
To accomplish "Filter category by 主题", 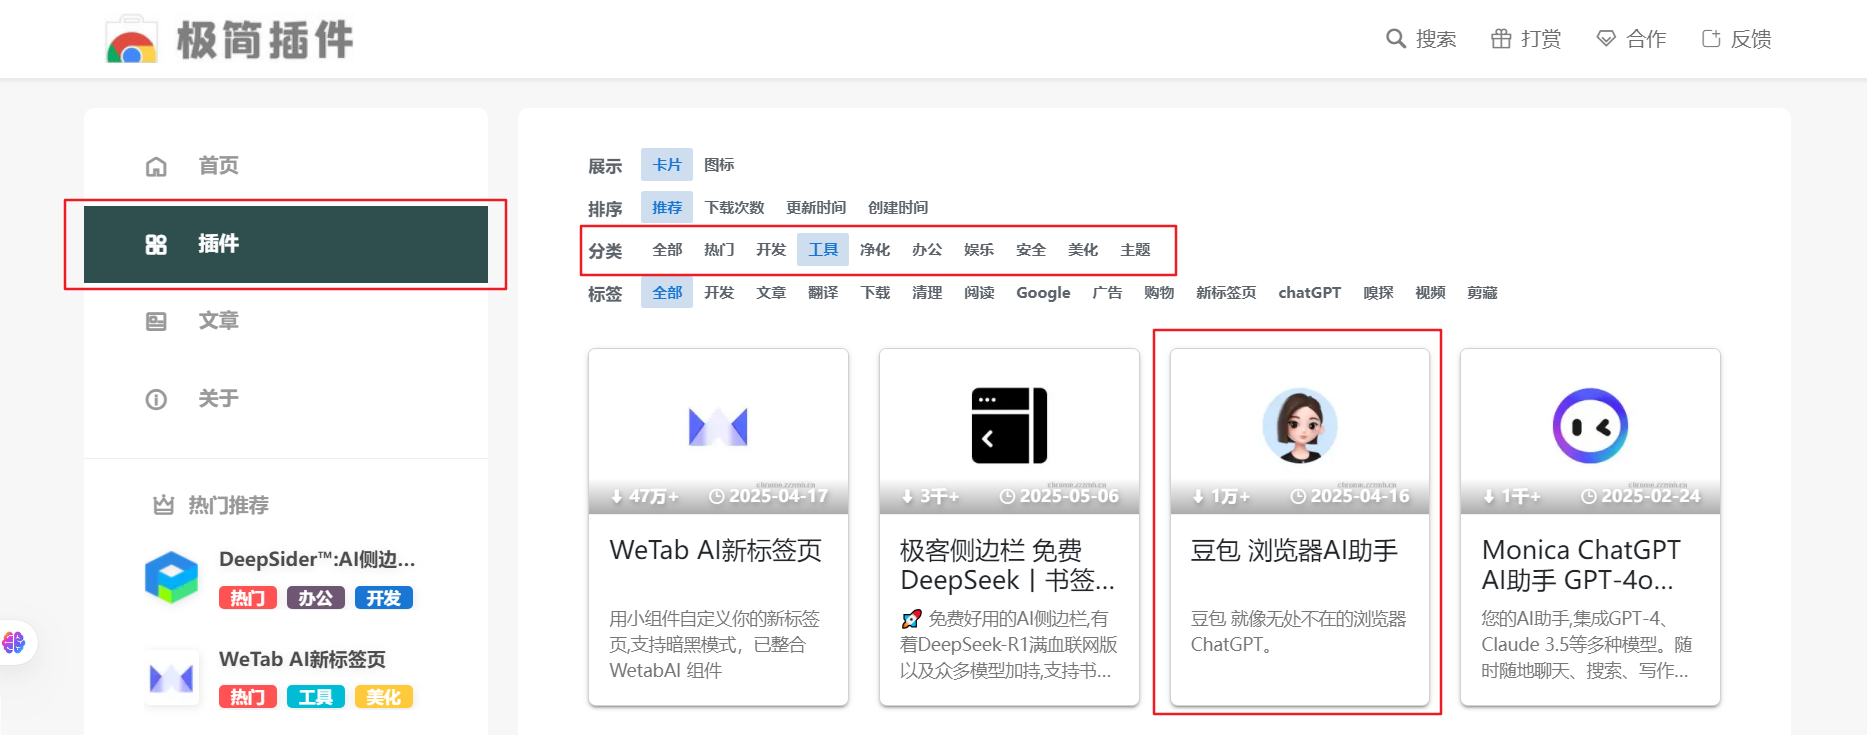I will (1135, 250).
